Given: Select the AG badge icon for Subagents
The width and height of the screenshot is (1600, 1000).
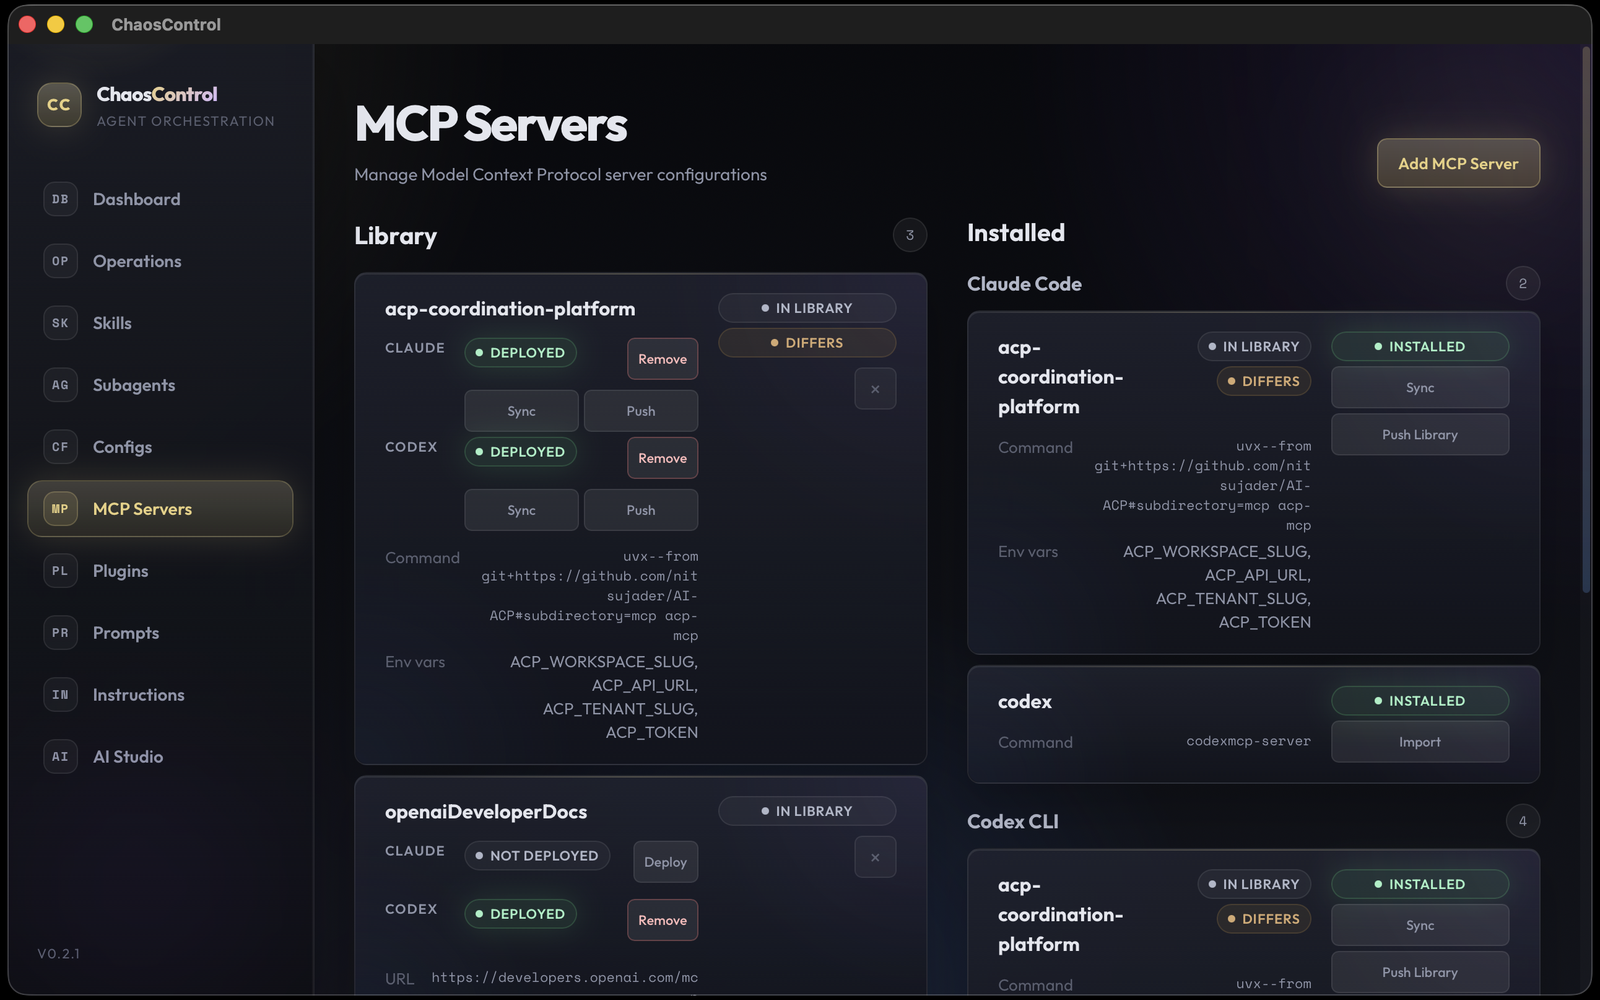Looking at the screenshot, I should (60, 385).
